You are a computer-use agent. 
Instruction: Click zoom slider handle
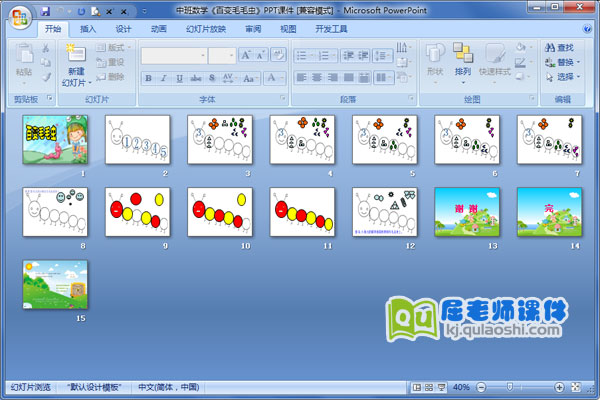tap(510, 387)
